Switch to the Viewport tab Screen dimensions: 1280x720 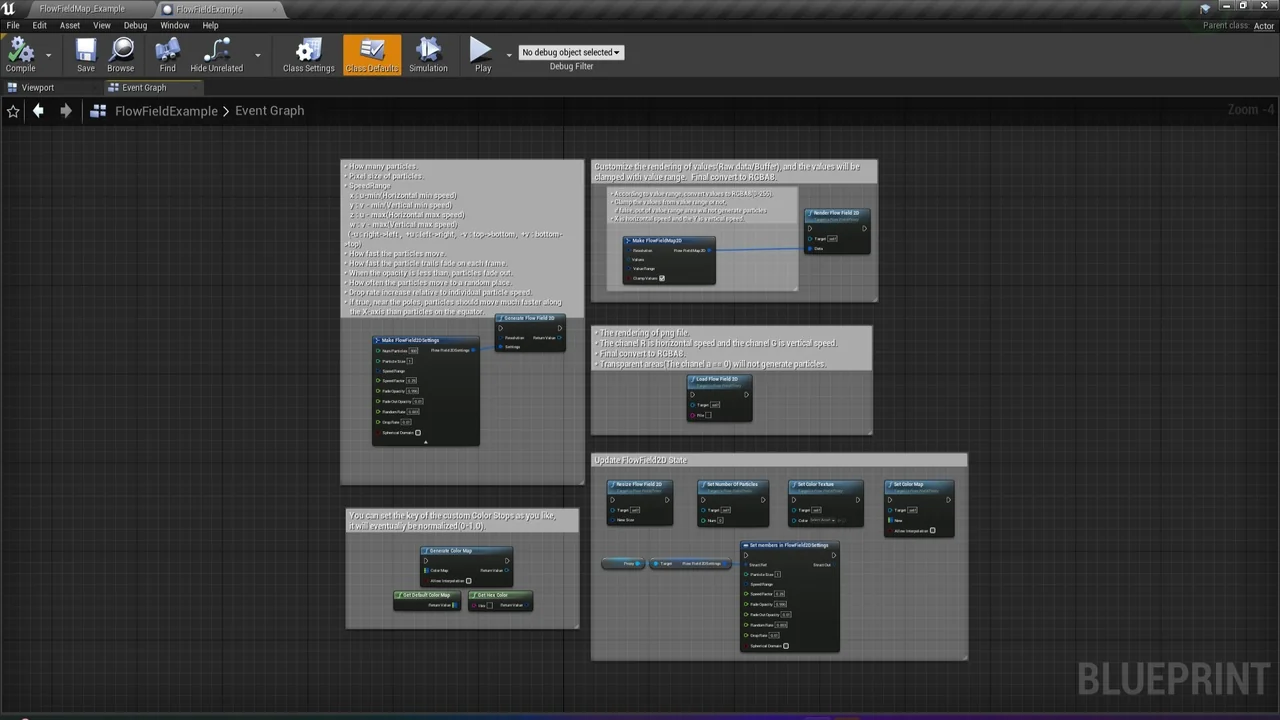pos(38,88)
